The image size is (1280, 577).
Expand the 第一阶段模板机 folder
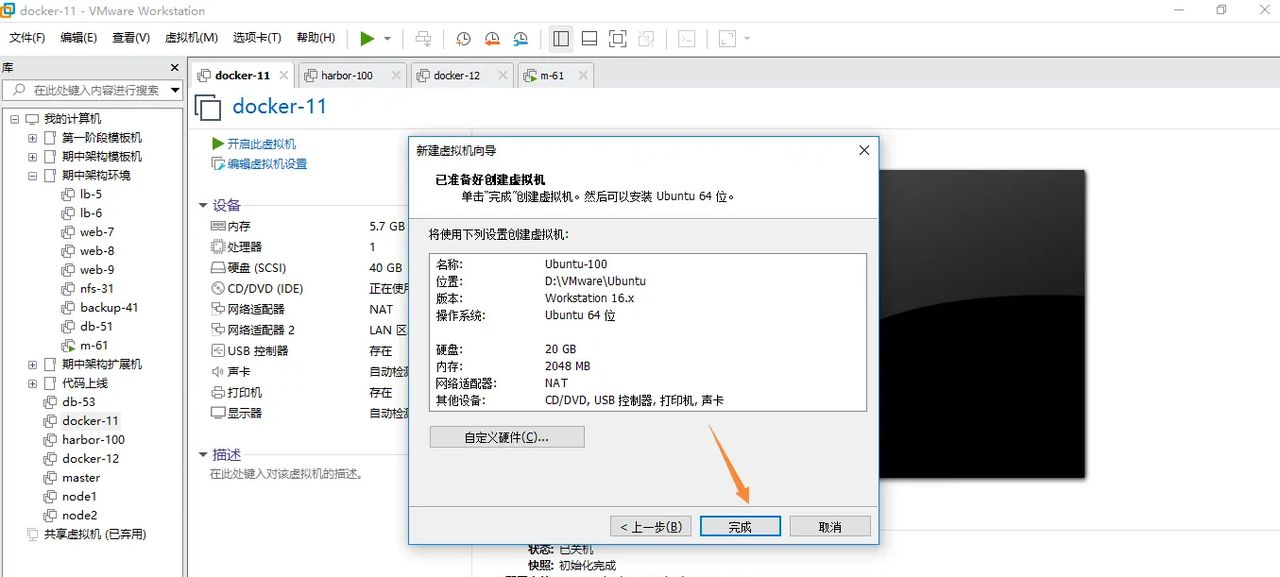[31, 137]
